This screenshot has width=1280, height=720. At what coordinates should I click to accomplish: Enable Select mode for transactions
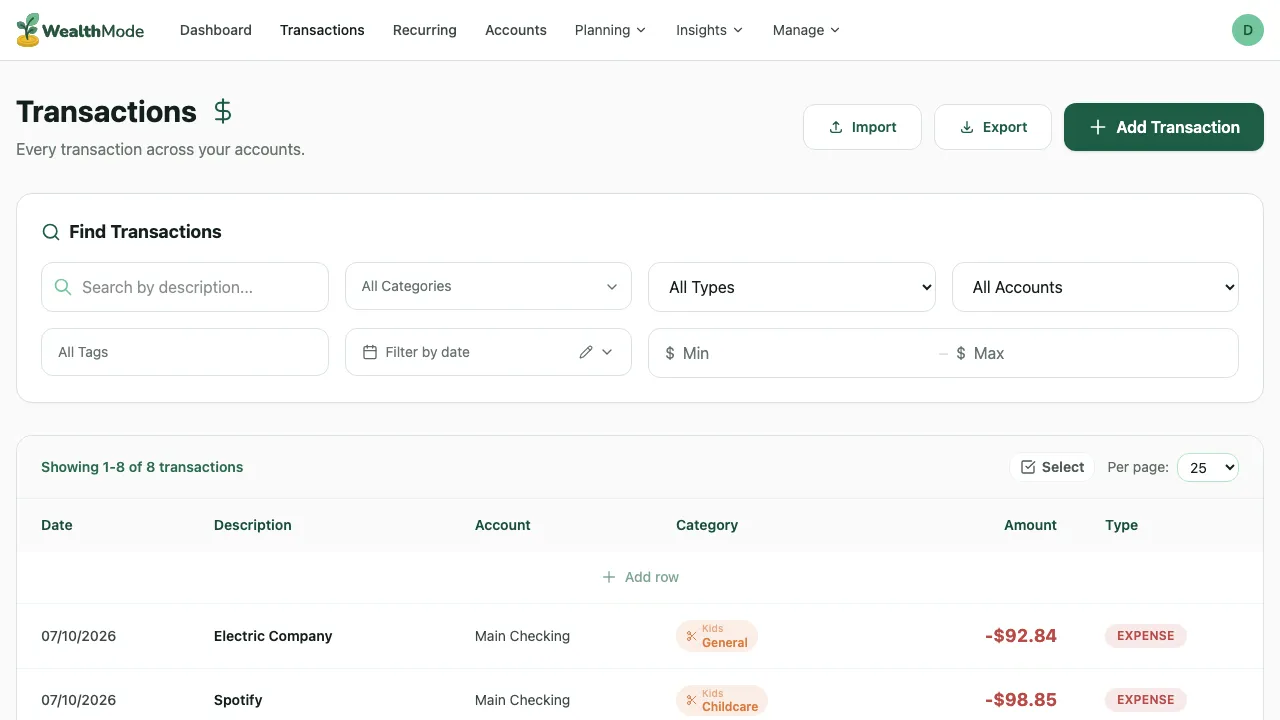click(x=1052, y=467)
